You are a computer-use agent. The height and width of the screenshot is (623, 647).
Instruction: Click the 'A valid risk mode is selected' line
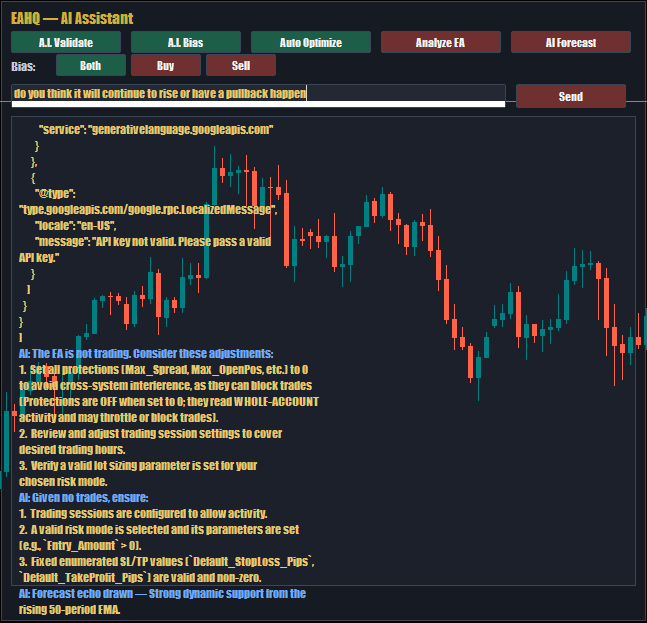coord(159,529)
